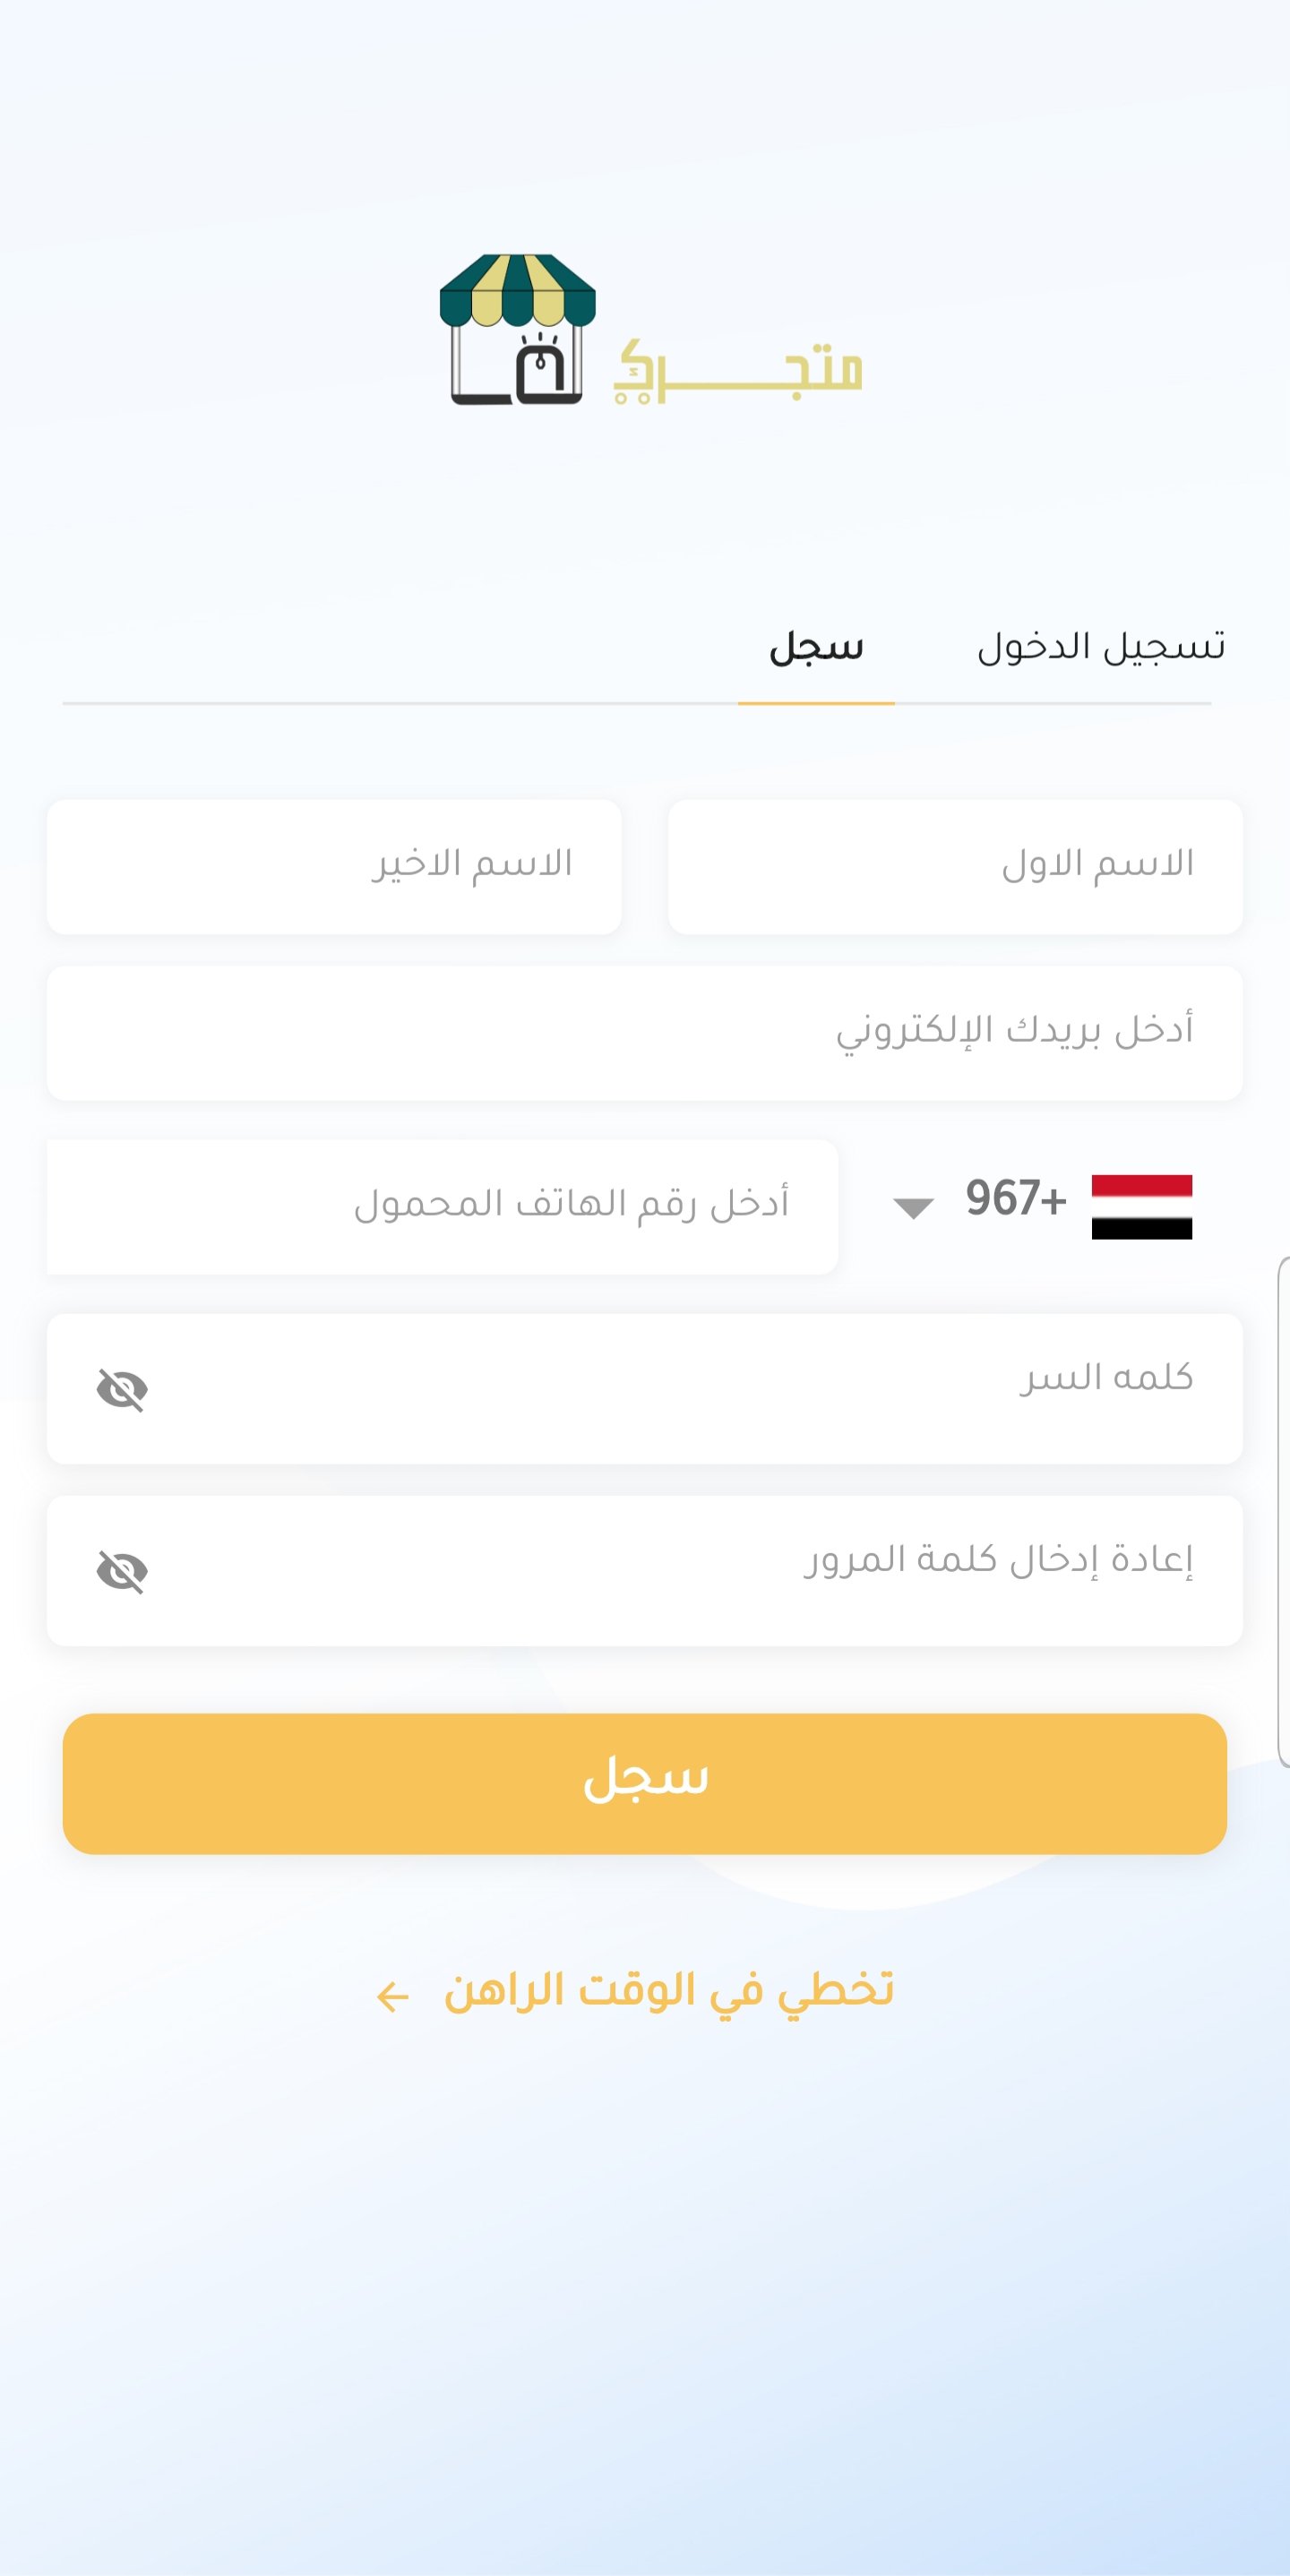Focus the الاسم الاخير input field
The image size is (1290, 2576).
[334, 866]
